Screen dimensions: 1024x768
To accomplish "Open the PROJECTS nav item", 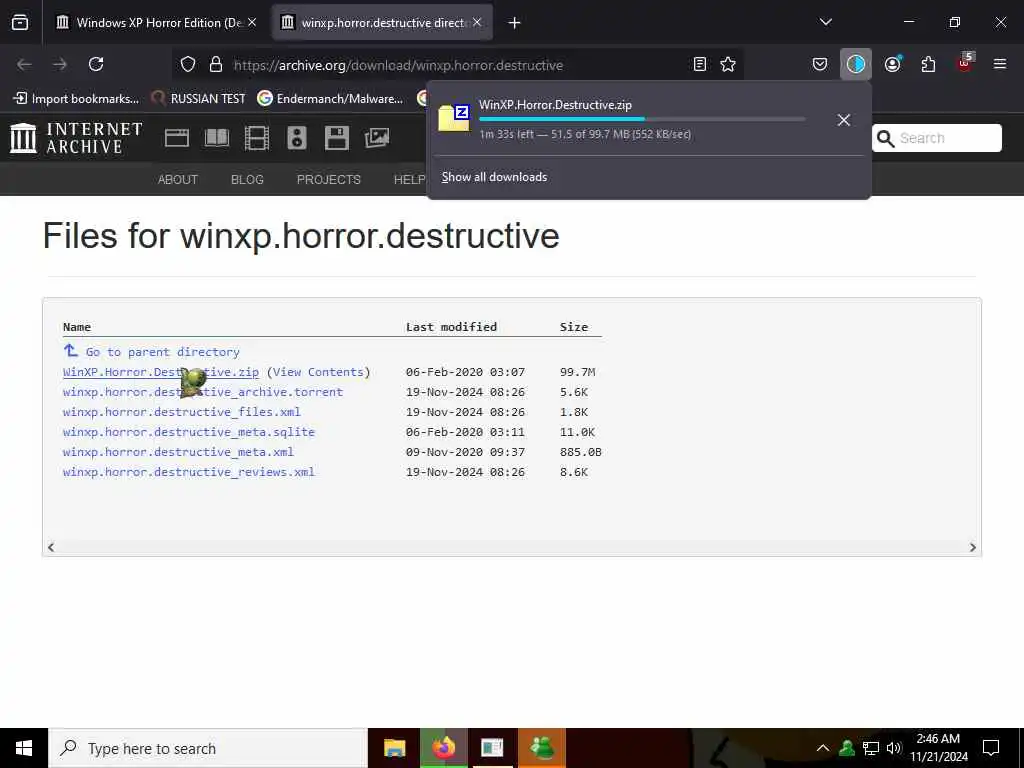I will click(x=328, y=180).
